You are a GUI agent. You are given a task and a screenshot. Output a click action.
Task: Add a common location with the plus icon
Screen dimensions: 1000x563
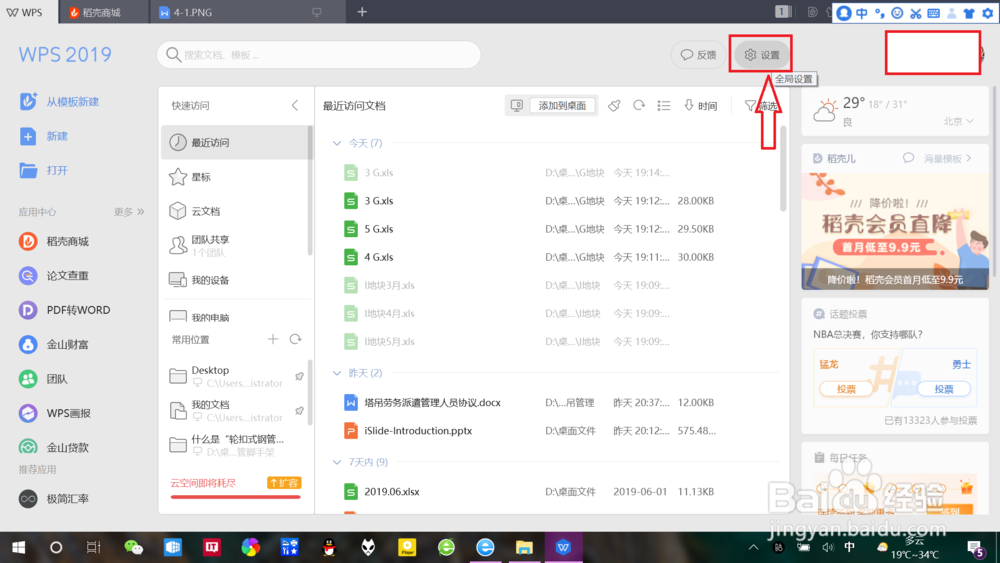[x=273, y=339]
